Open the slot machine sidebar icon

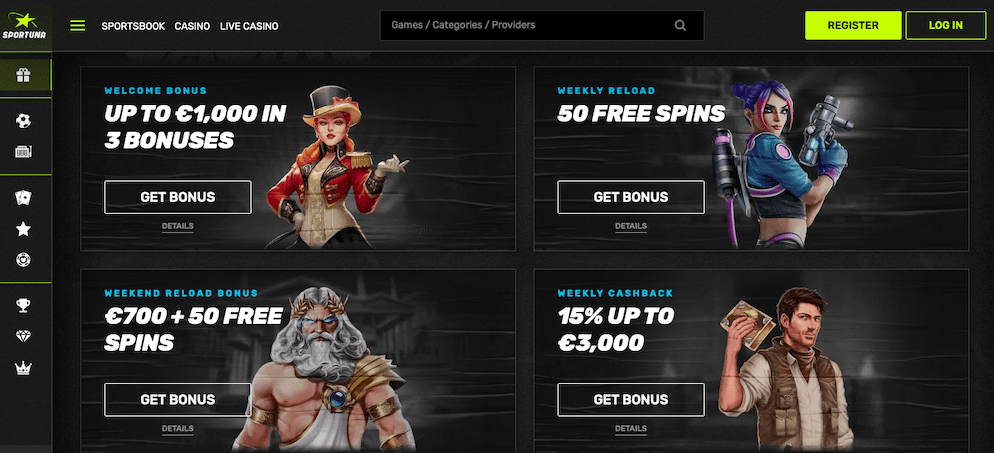coord(23,151)
